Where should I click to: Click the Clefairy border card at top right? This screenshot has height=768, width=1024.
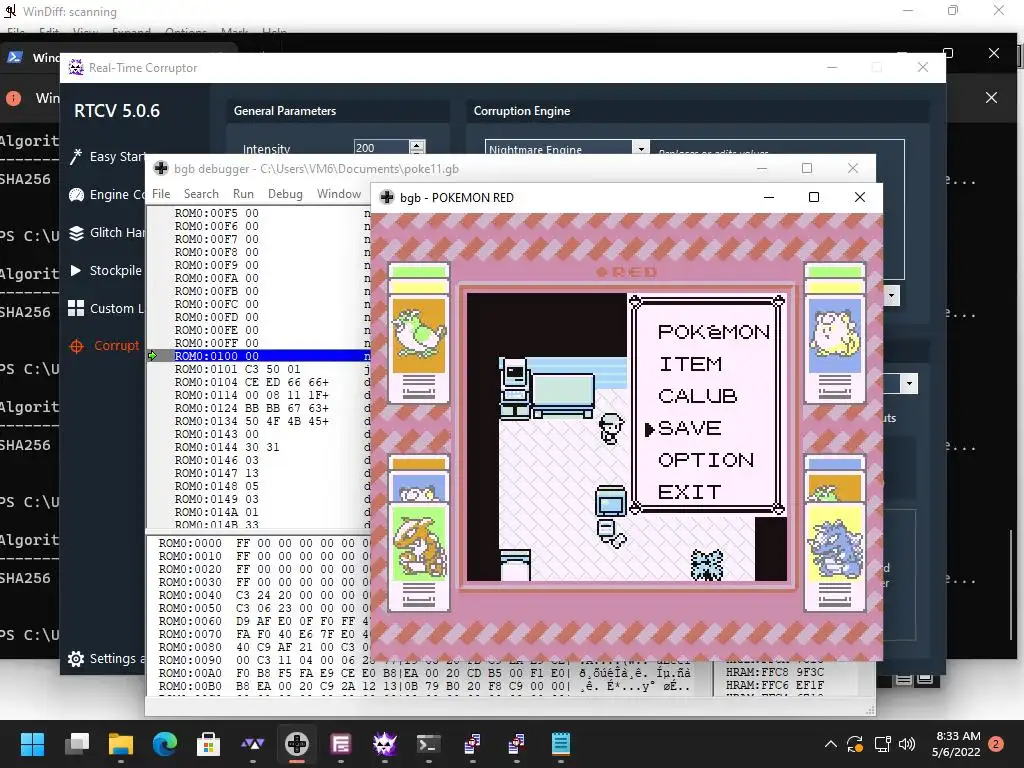click(835, 333)
